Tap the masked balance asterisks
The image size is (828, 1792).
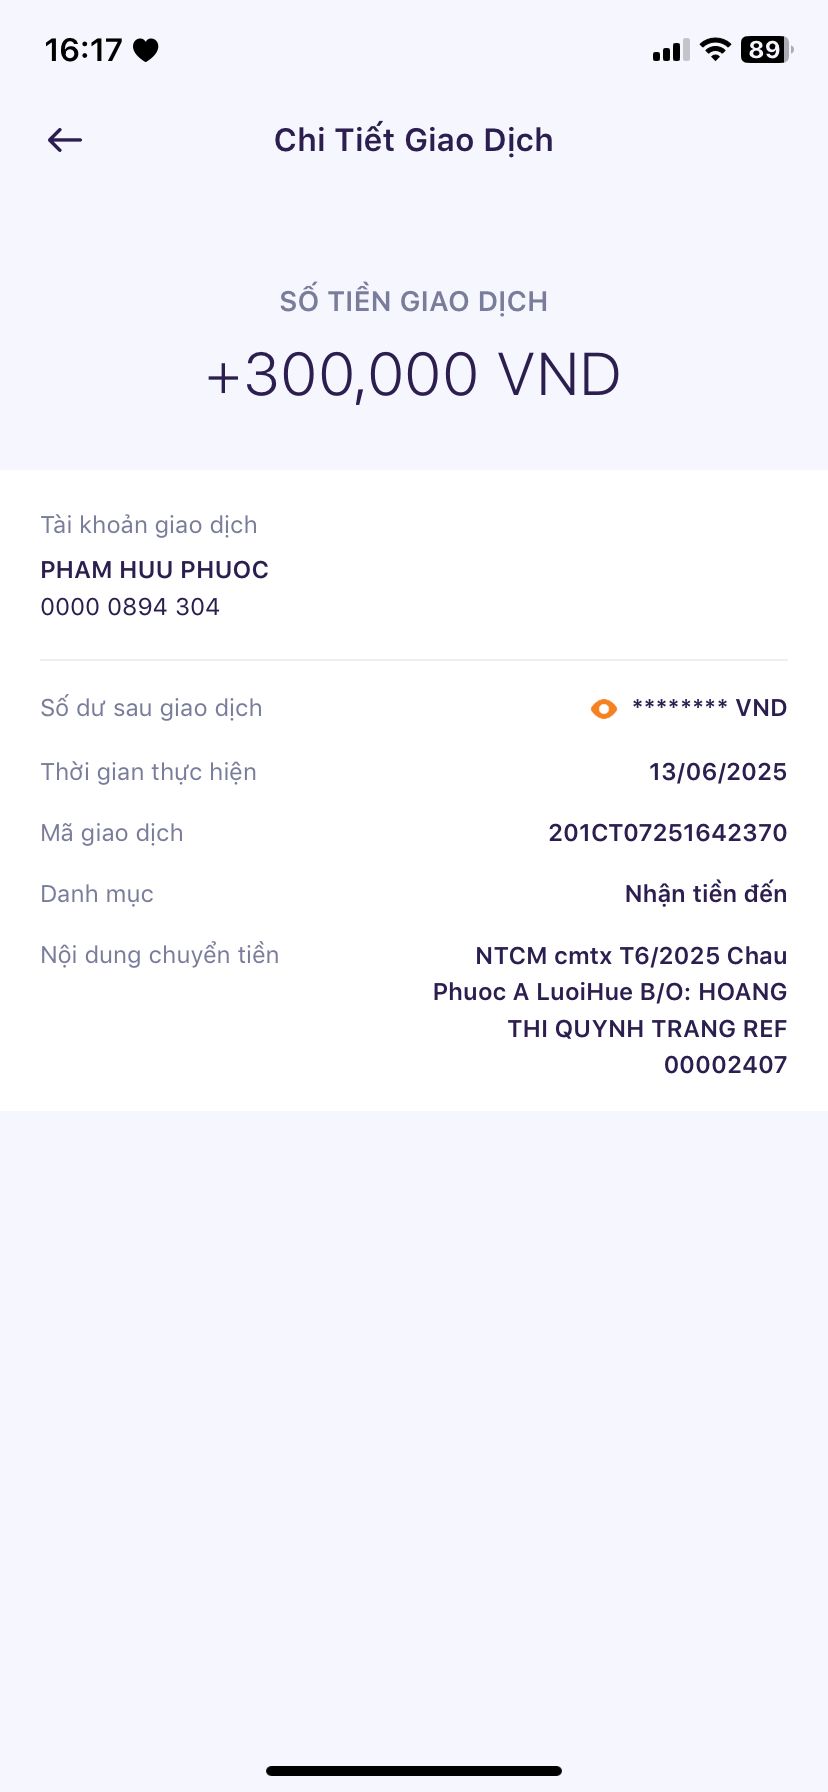pyautogui.click(x=680, y=707)
